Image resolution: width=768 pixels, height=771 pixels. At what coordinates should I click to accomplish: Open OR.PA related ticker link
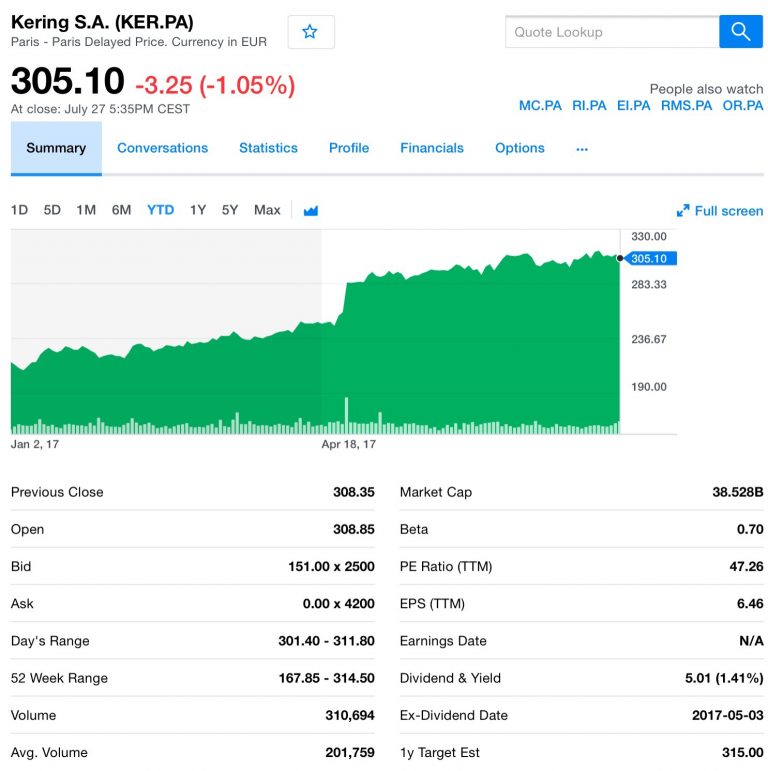point(742,106)
